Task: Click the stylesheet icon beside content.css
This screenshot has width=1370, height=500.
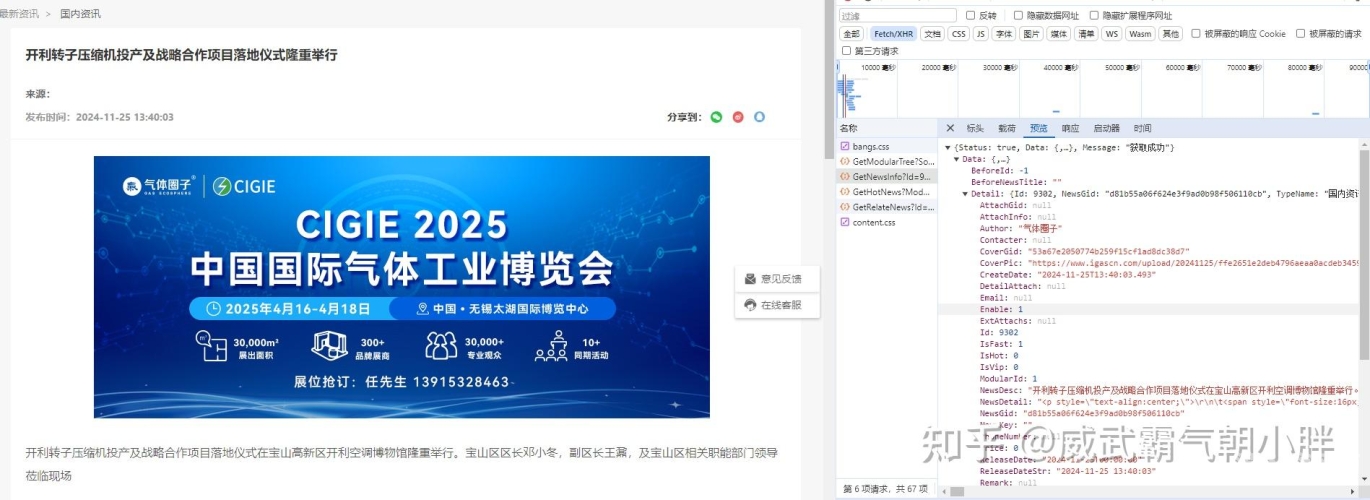Action: click(845, 222)
